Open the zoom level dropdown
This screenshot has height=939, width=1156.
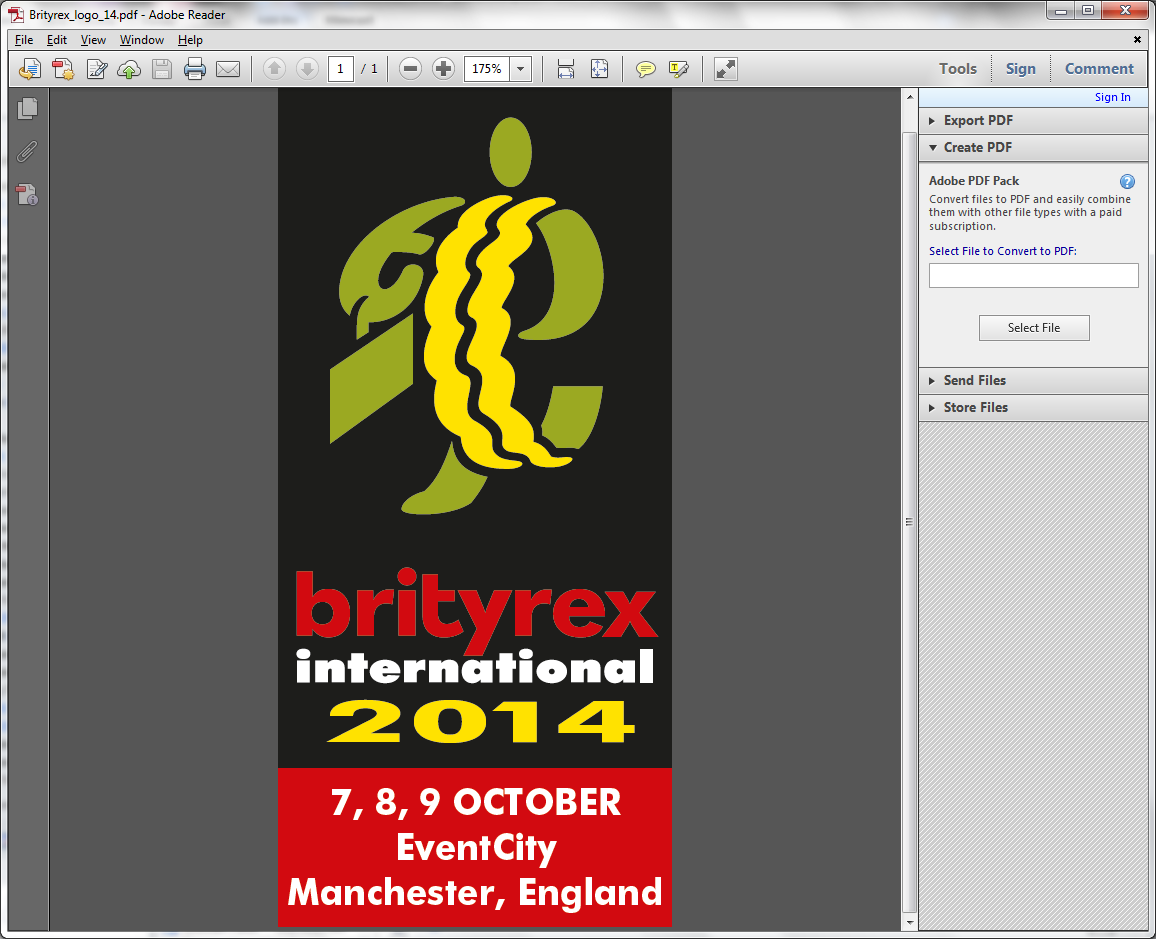click(x=519, y=69)
